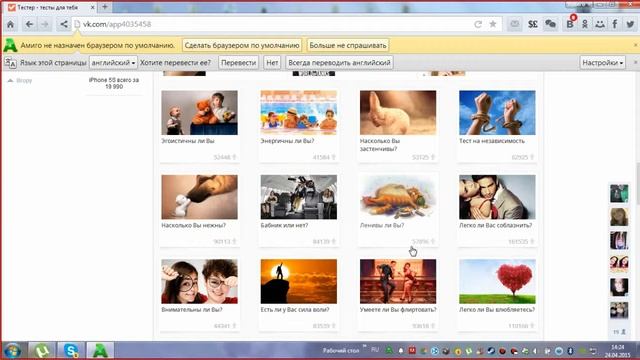Click the RU language indicator

coord(375,349)
